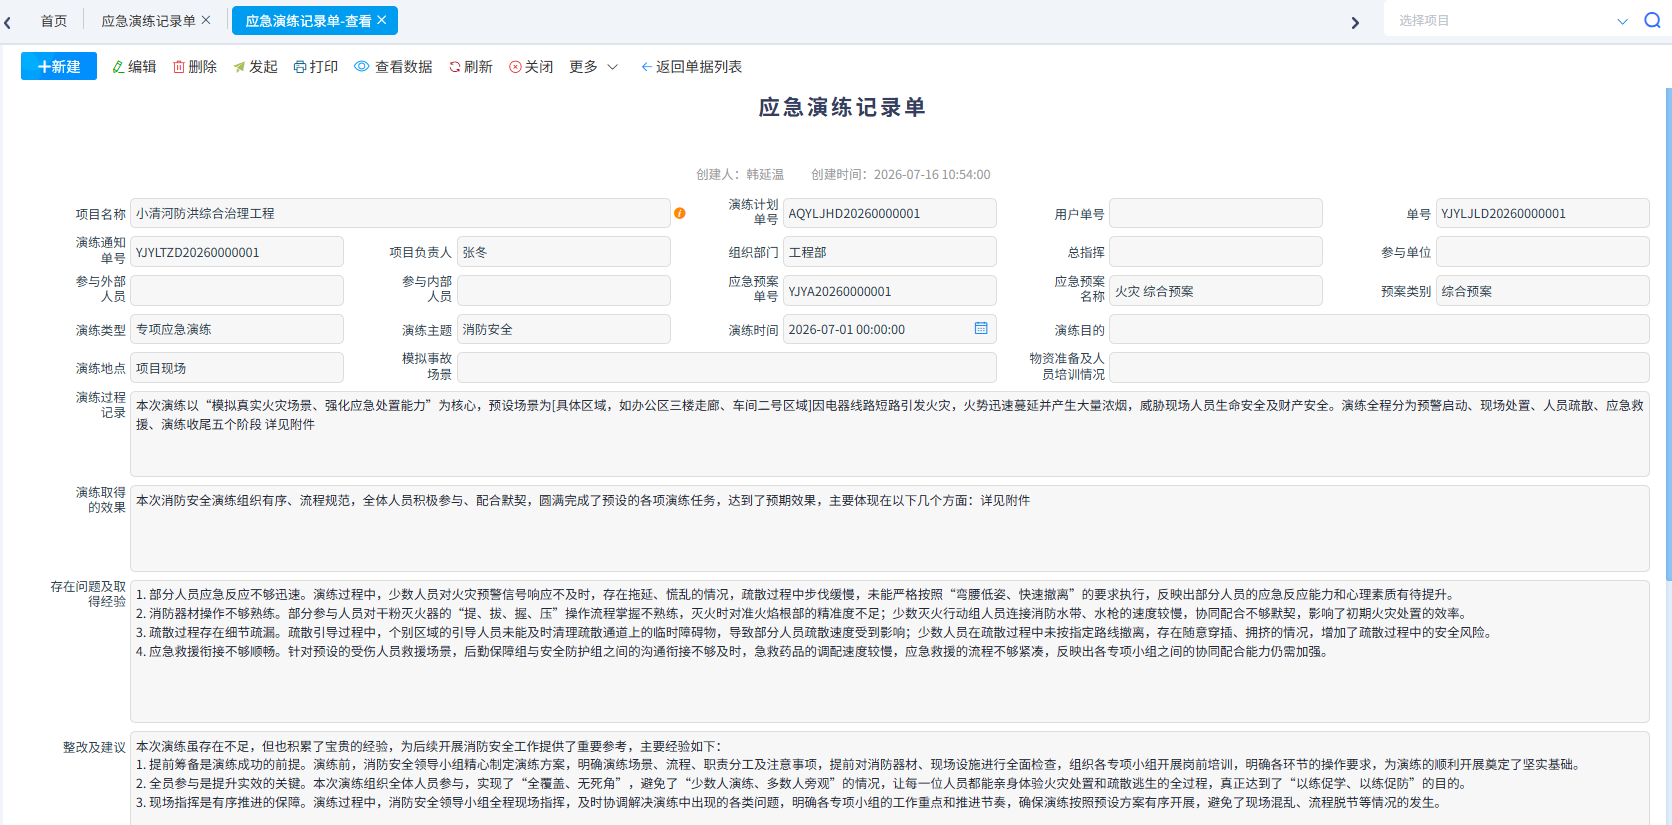Screen dimensions: 1672x825
Task: Switch to the 首页 home tab
Action: [54, 21]
